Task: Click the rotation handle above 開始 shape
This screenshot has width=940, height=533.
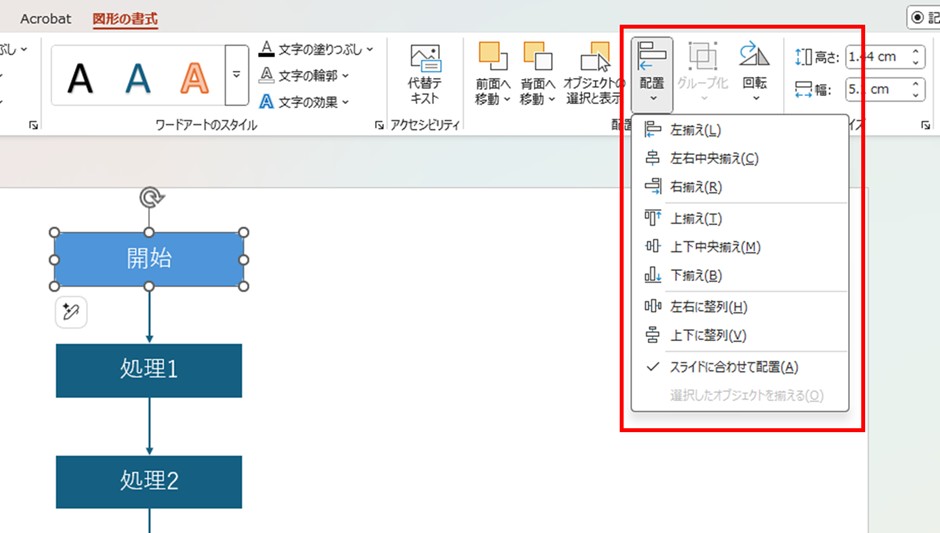Action: click(x=150, y=197)
